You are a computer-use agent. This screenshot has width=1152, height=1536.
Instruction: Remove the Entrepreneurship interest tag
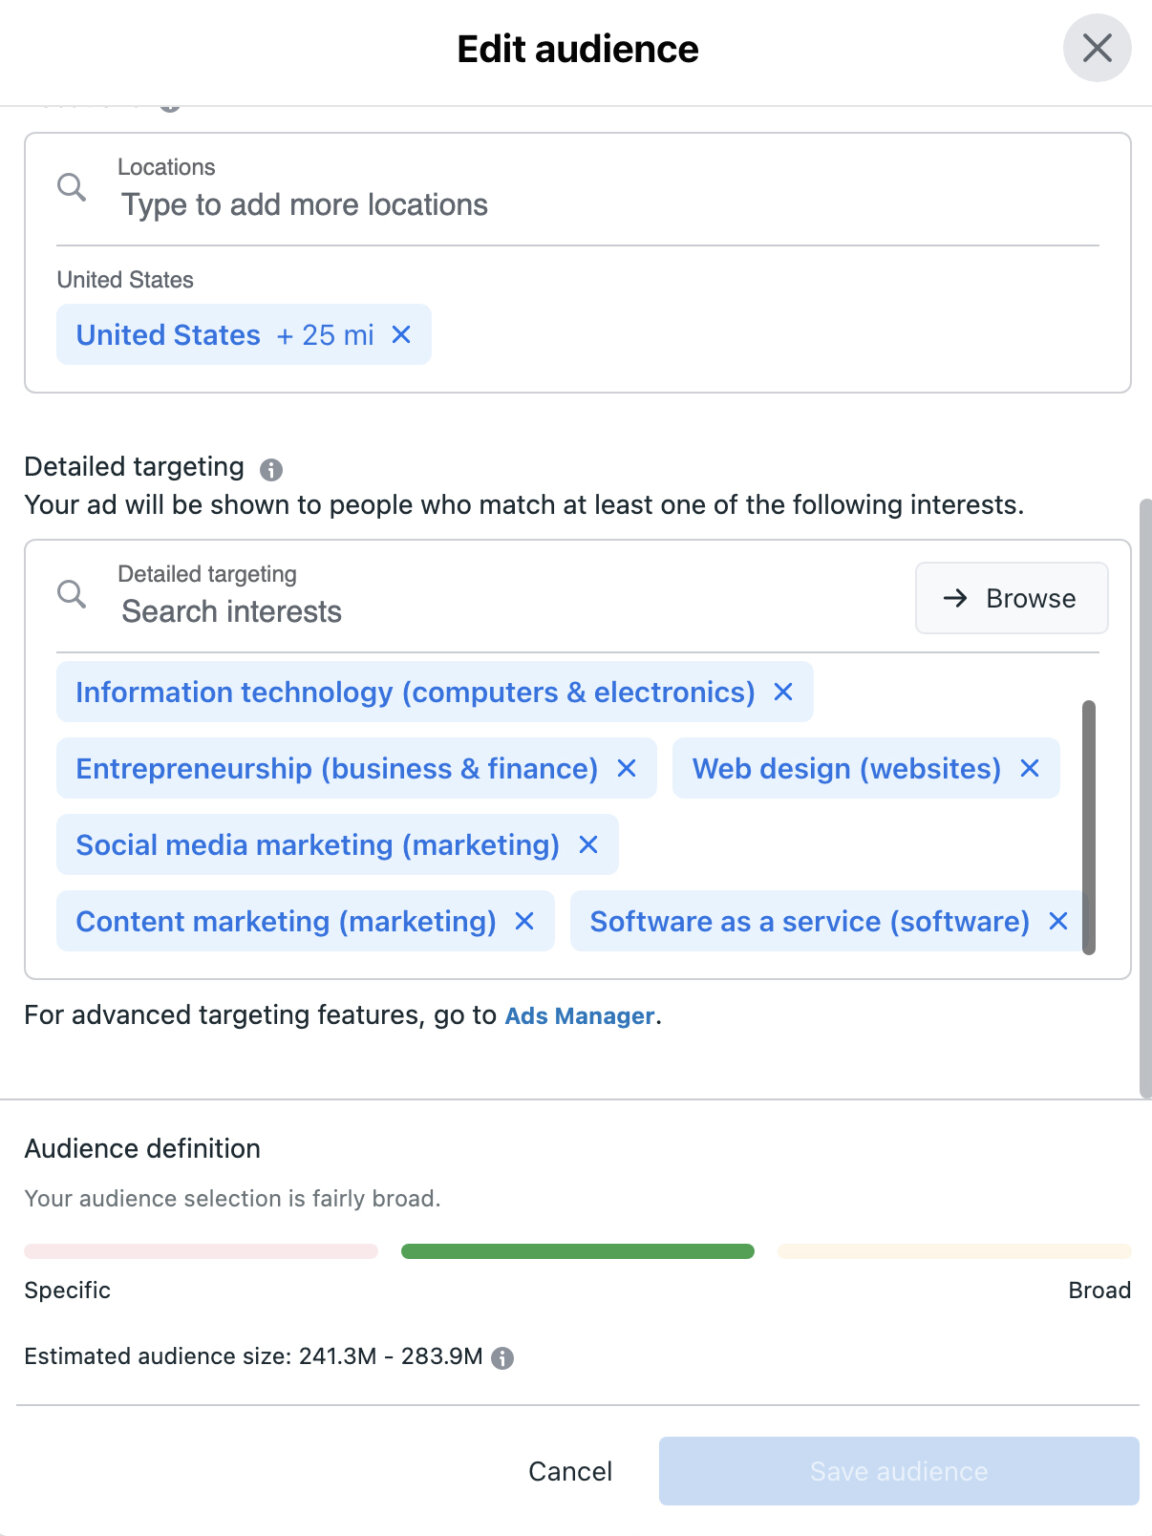(x=627, y=768)
